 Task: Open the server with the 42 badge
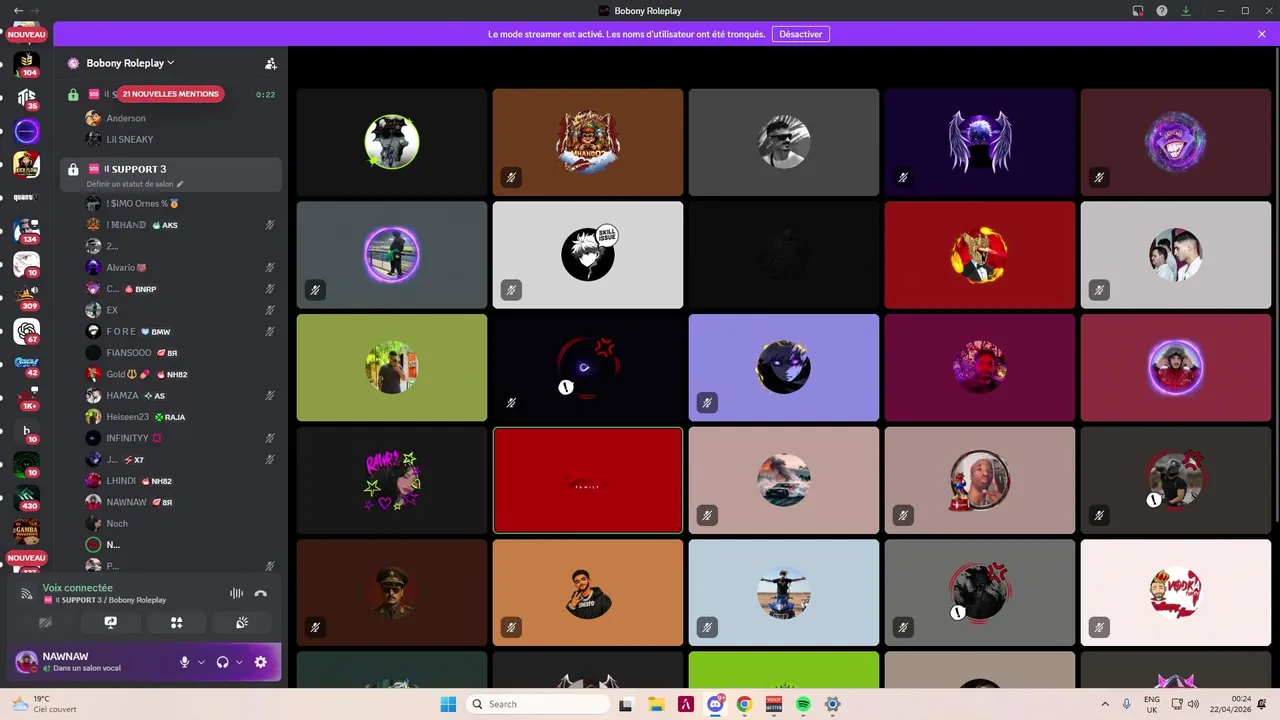point(27,365)
